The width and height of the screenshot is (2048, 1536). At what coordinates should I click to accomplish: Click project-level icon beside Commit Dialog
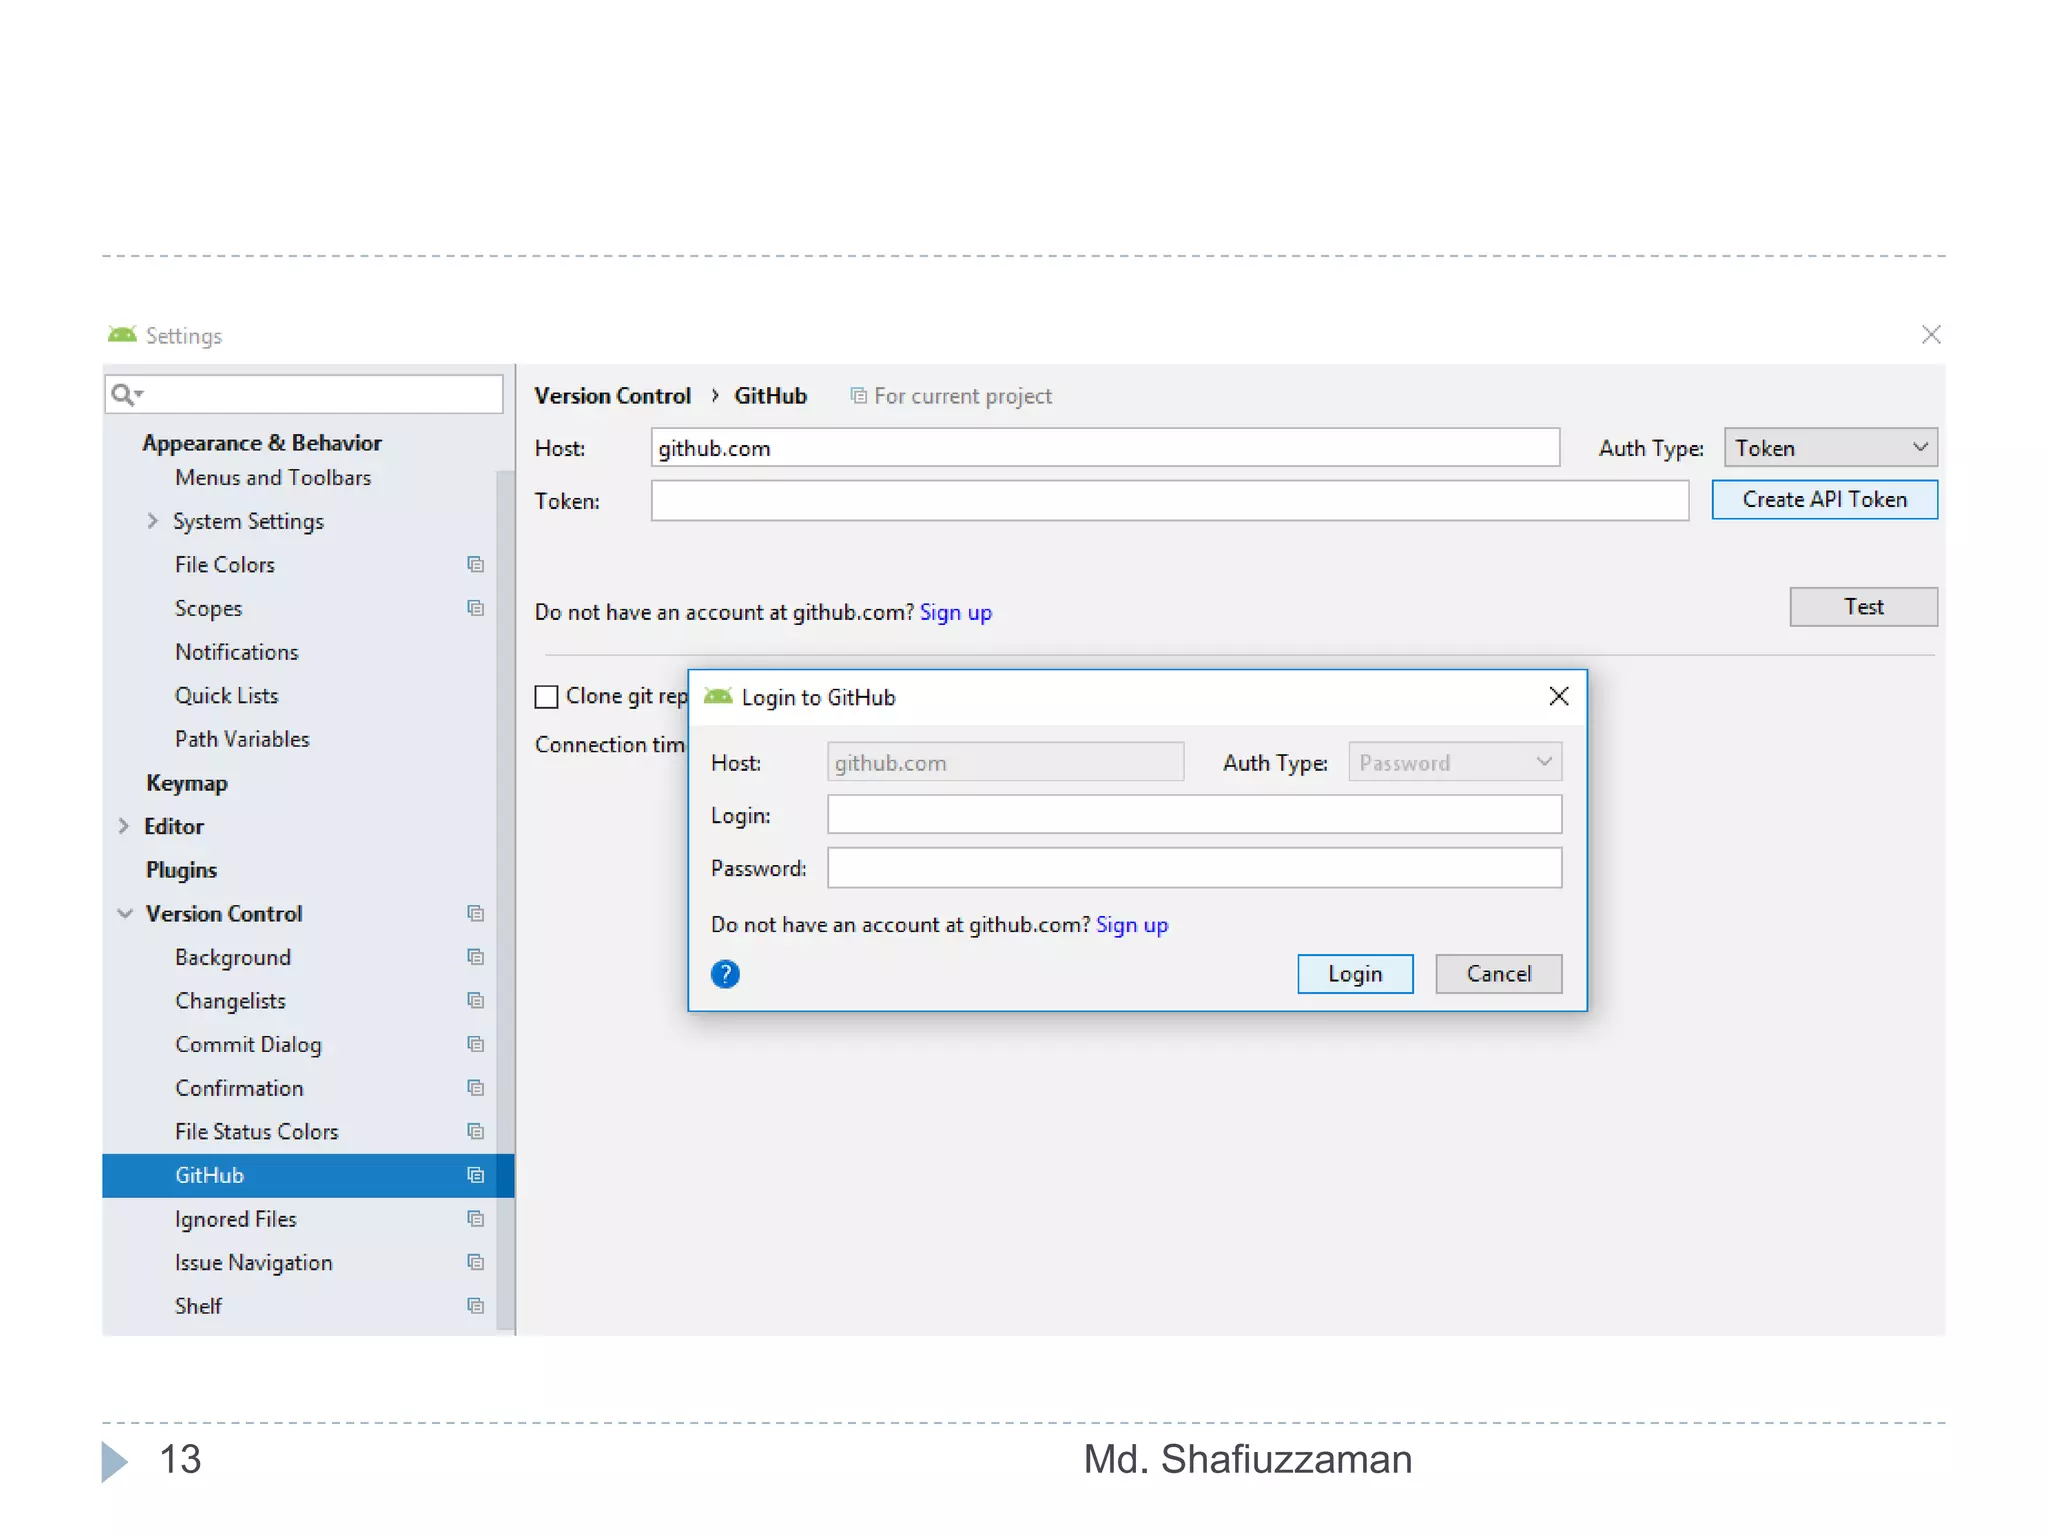(475, 1044)
